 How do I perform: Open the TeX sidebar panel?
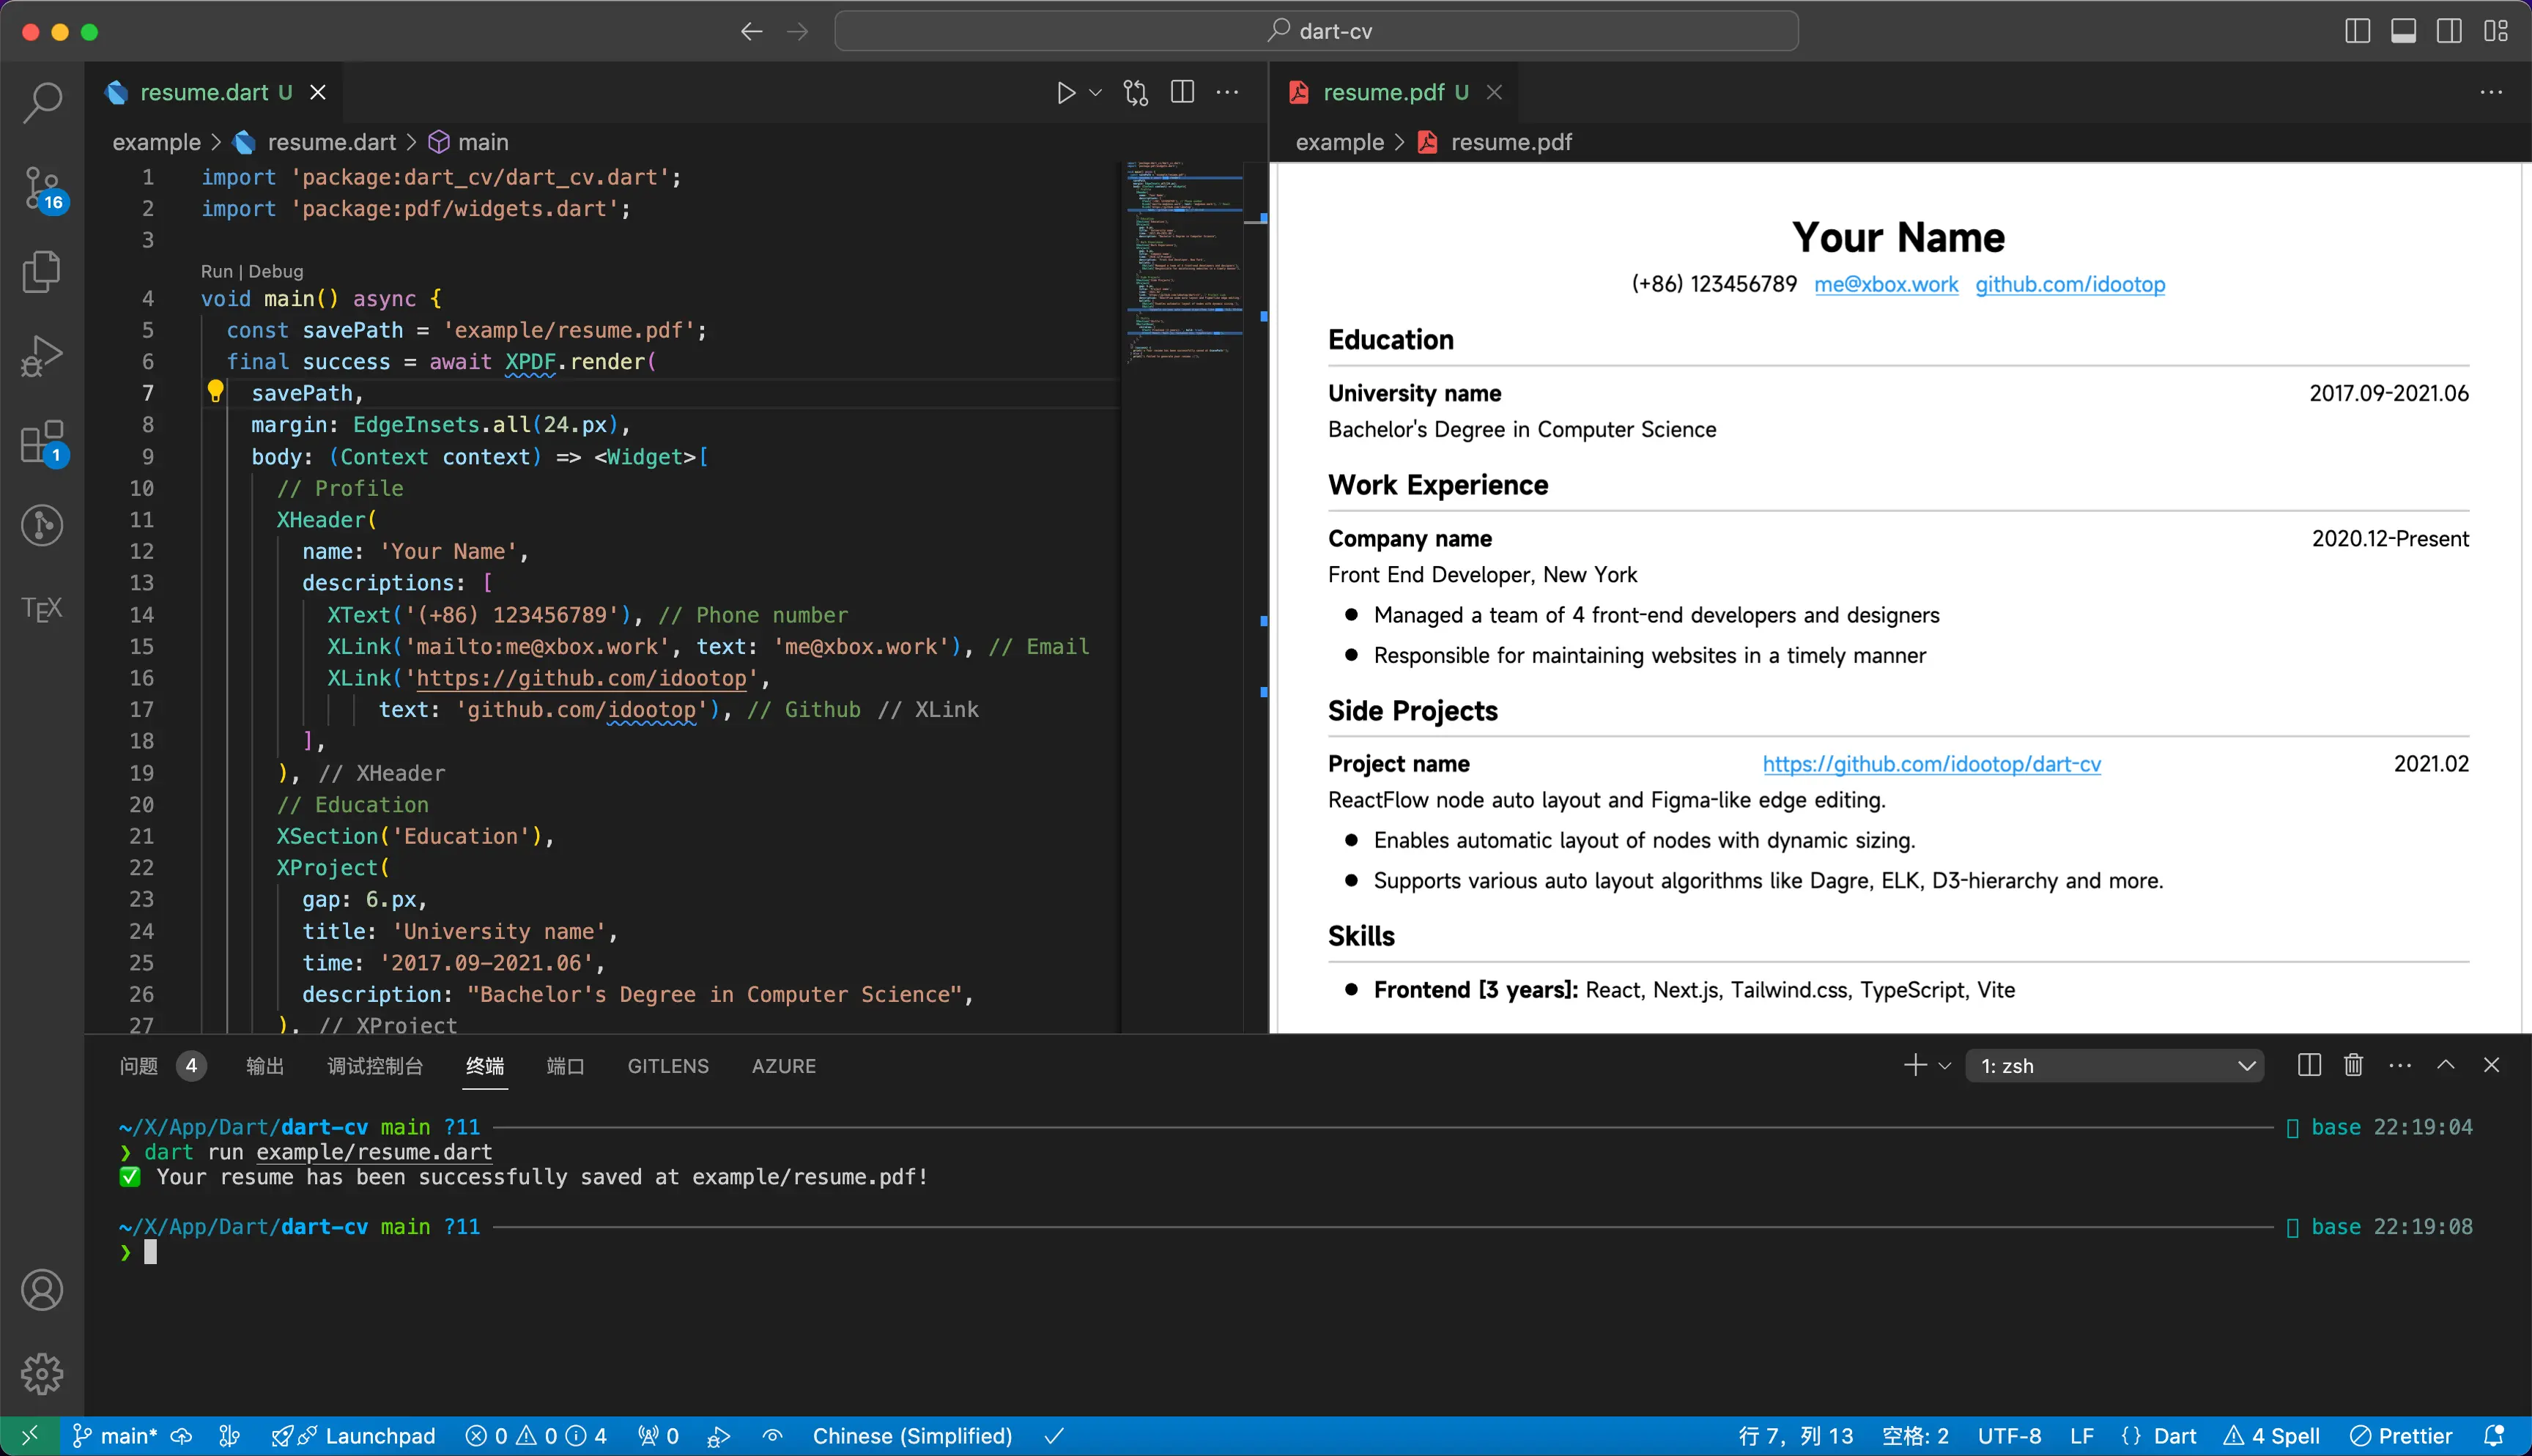42,608
